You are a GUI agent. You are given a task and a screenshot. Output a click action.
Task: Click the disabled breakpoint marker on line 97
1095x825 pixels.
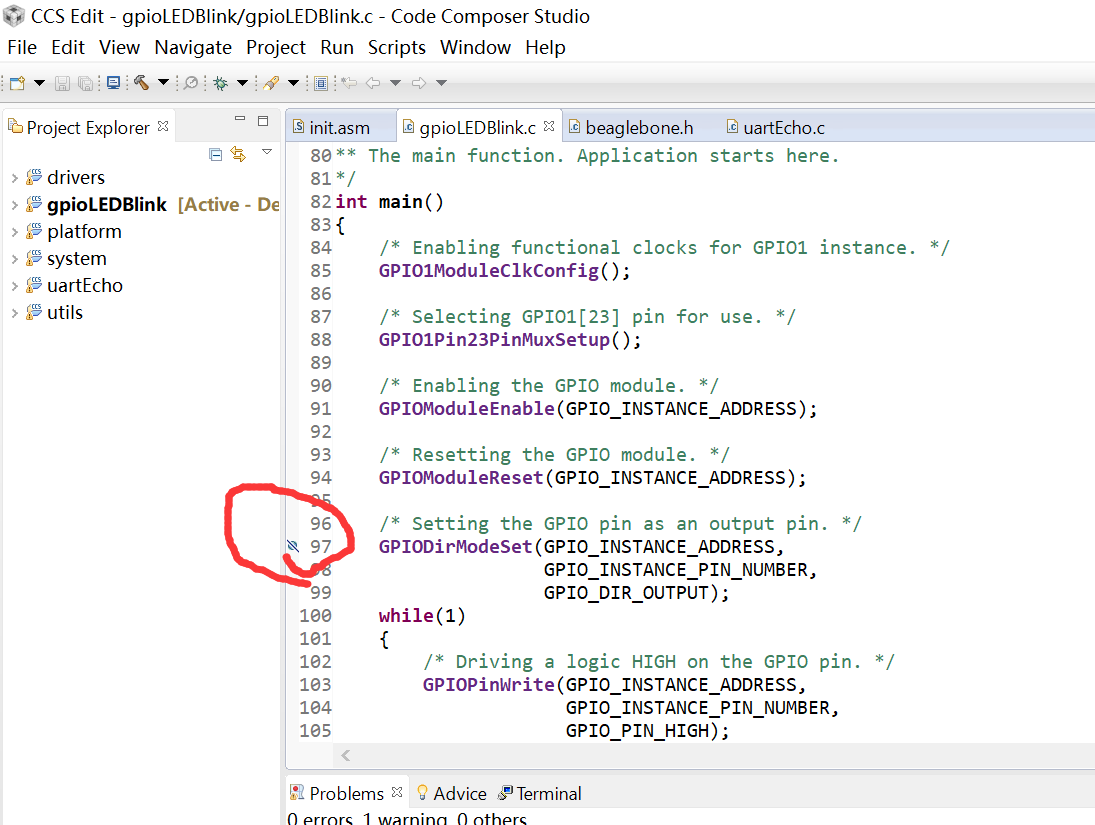pos(293,546)
